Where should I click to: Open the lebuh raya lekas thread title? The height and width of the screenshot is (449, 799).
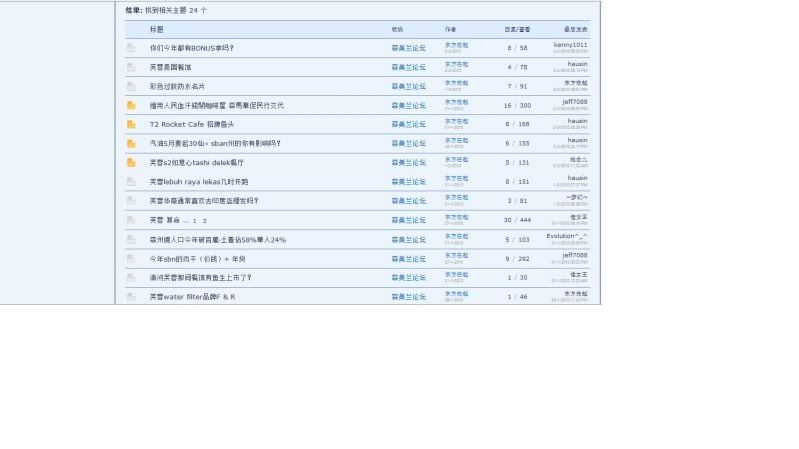point(199,182)
